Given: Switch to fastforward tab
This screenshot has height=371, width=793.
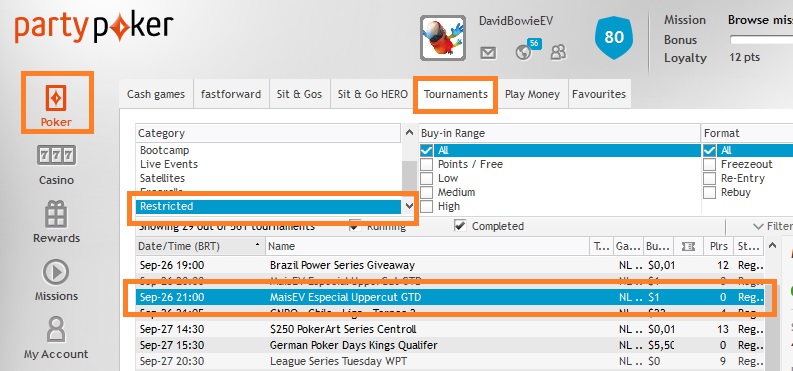Looking at the screenshot, I should coord(231,94).
